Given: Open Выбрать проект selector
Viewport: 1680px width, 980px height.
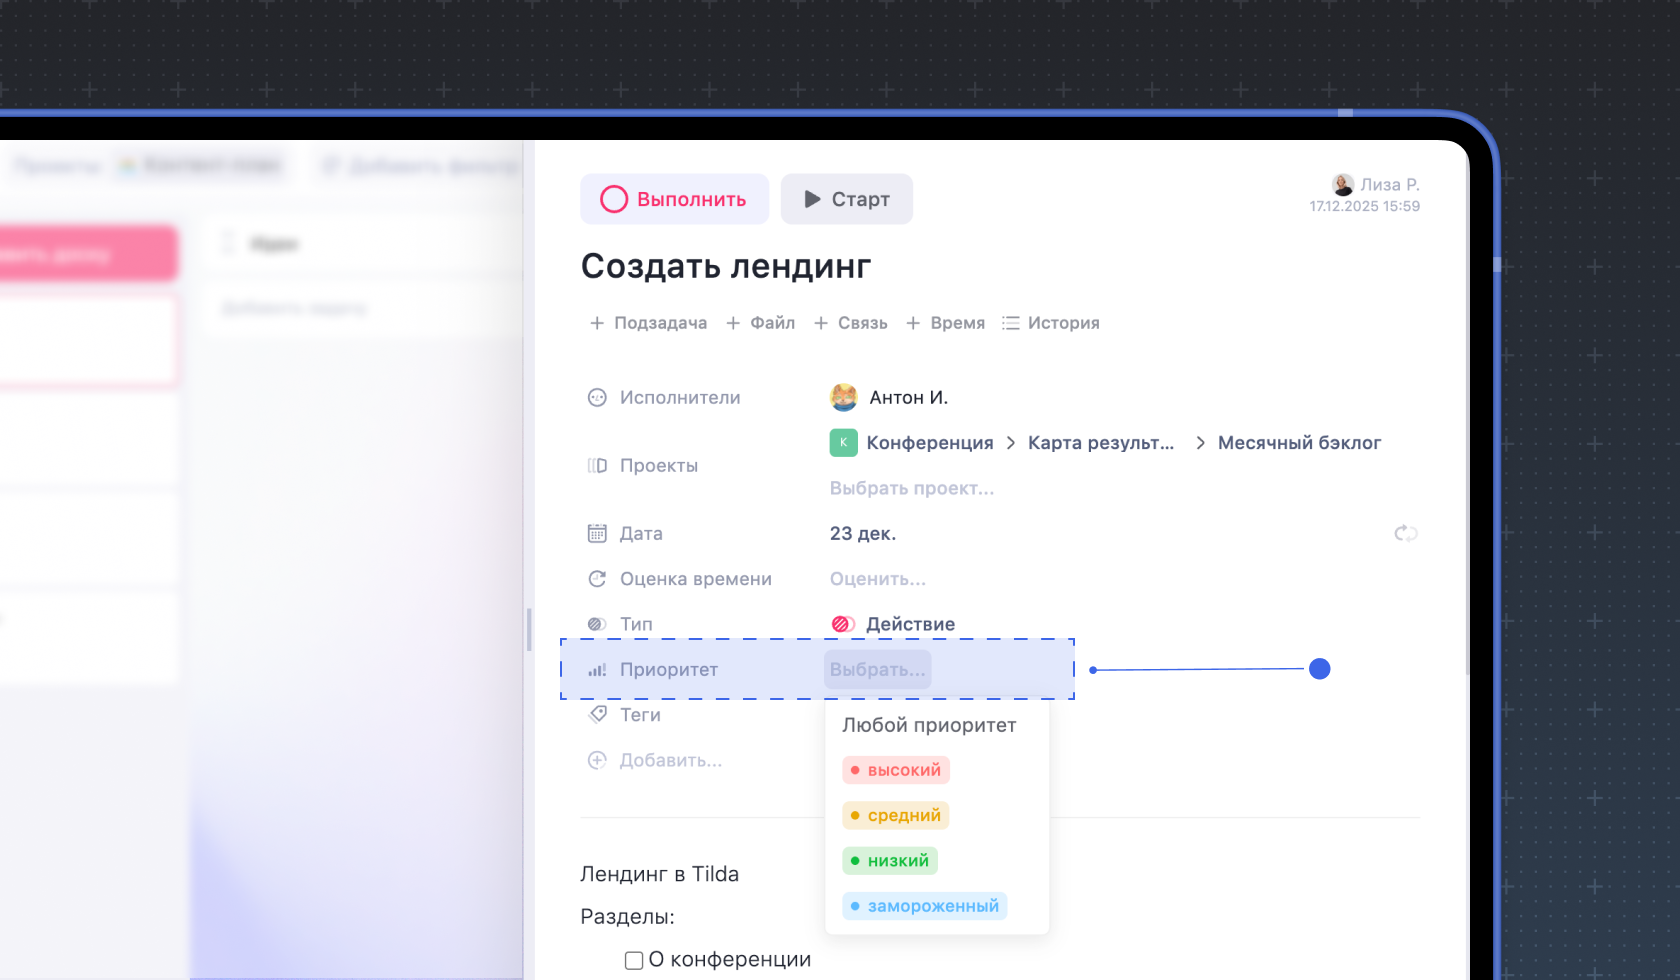Looking at the screenshot, I should [x=911, y=489].
